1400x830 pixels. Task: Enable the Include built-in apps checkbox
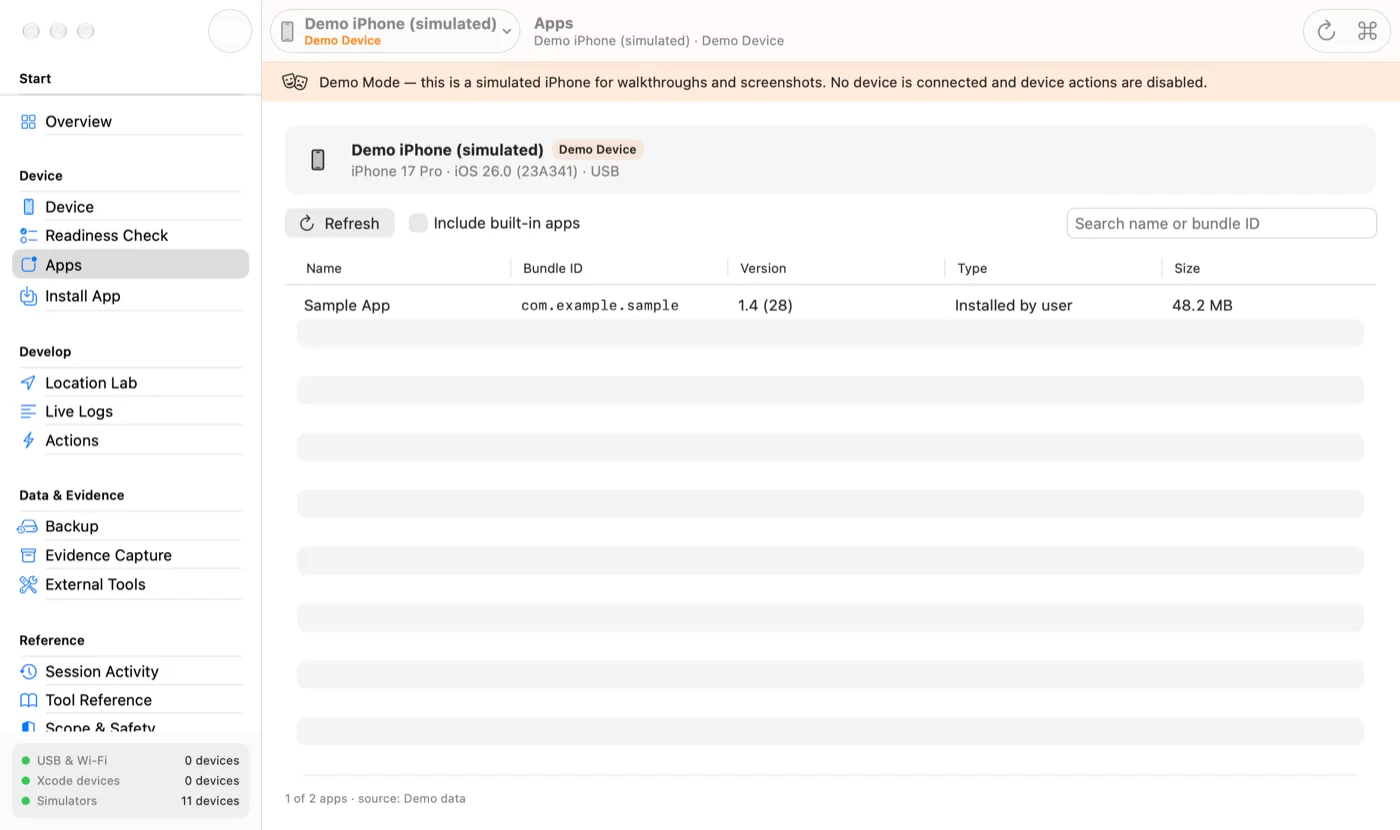tap(418, 223)
